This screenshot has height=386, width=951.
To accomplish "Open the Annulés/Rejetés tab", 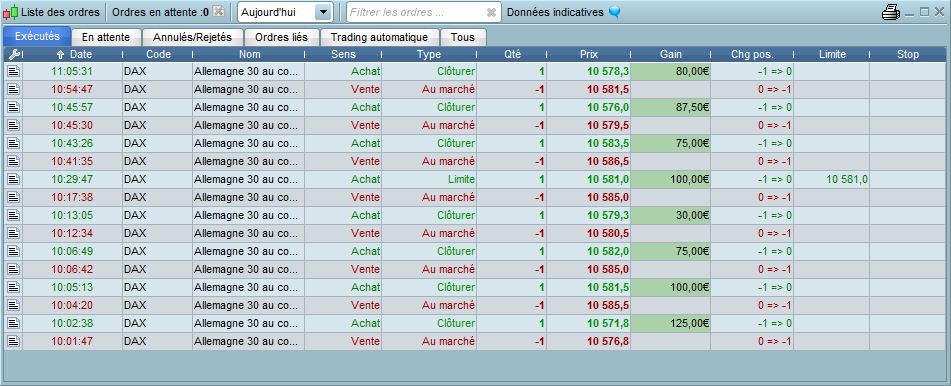I will tap(192, 37).
